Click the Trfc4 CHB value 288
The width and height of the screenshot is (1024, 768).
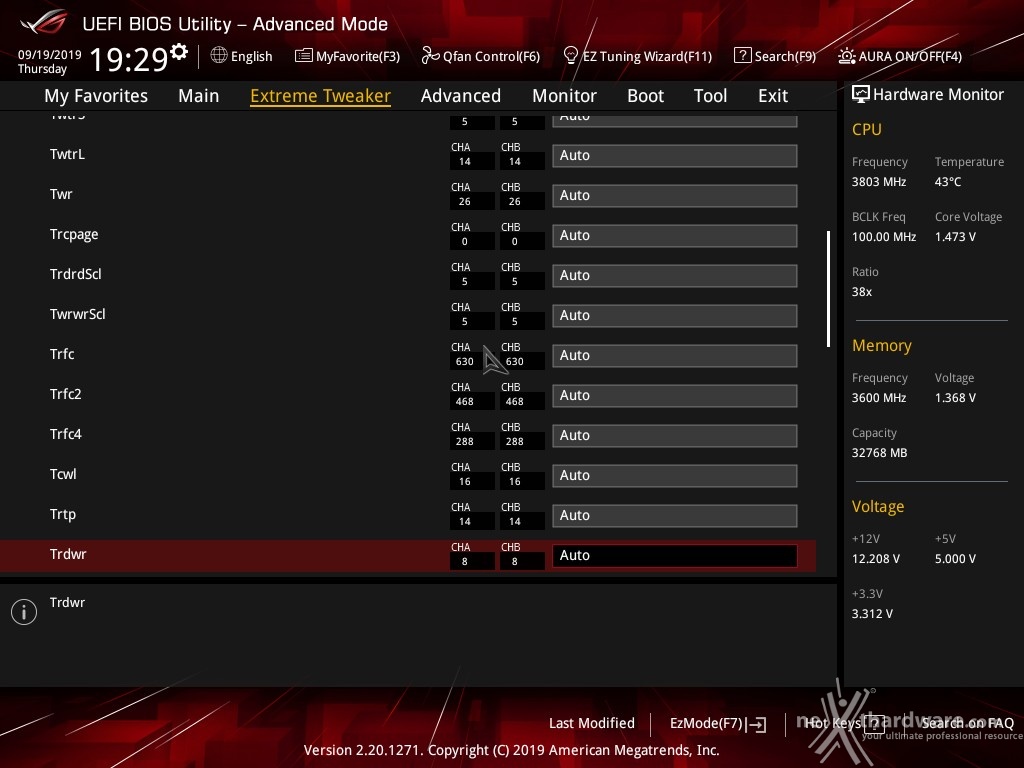click(x=515, y=442)
